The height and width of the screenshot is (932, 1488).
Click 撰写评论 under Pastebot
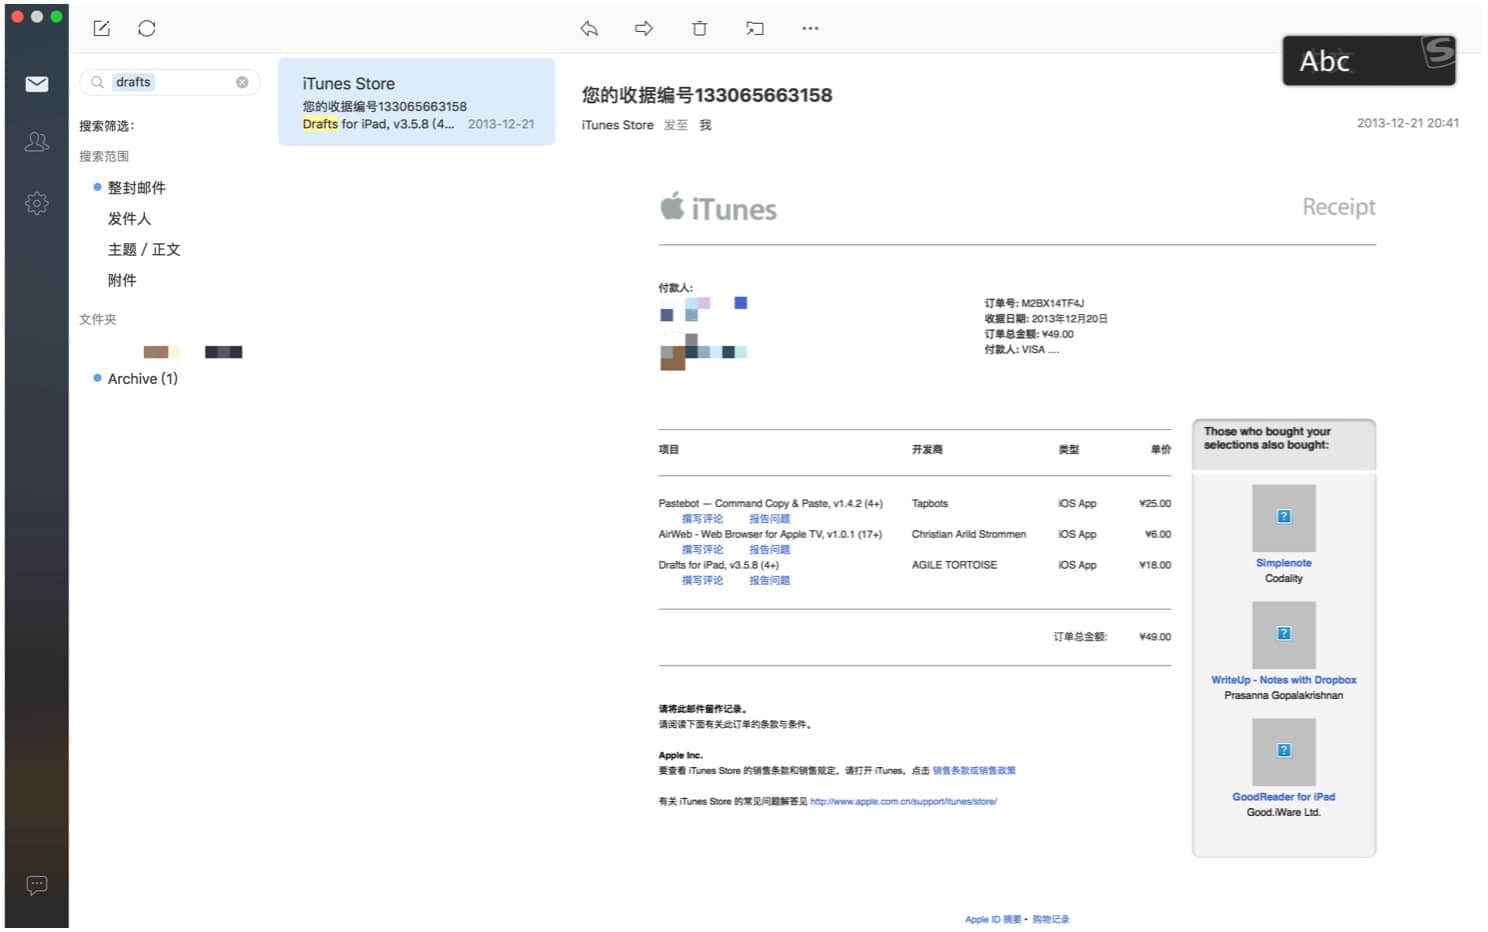point(702,519)
